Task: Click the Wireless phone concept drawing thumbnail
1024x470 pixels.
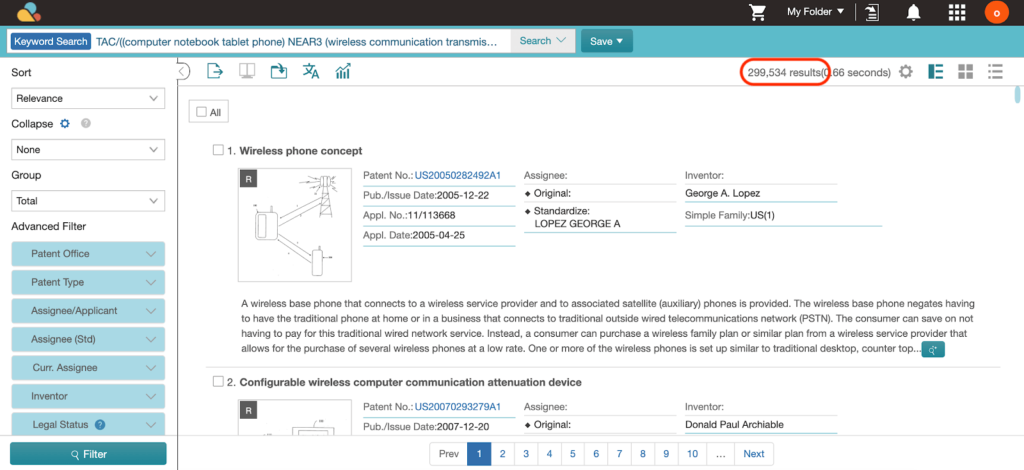Action: (295, 225)
